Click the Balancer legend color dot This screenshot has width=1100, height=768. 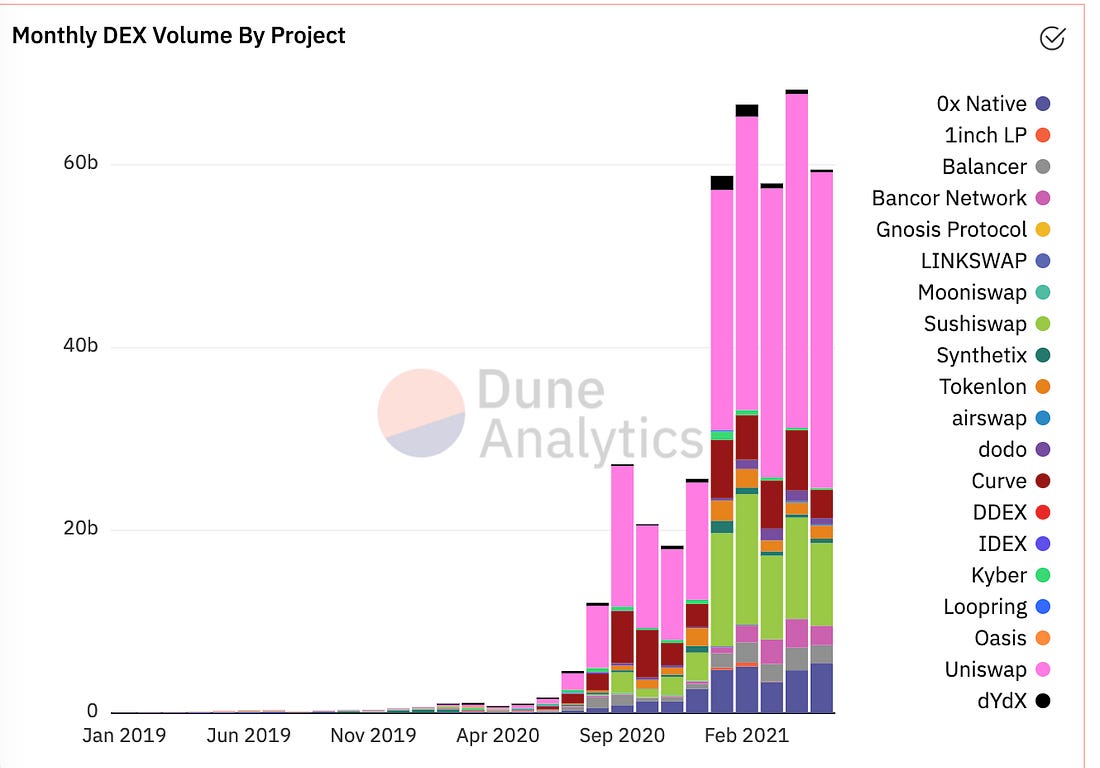[x=1043, y=167]
